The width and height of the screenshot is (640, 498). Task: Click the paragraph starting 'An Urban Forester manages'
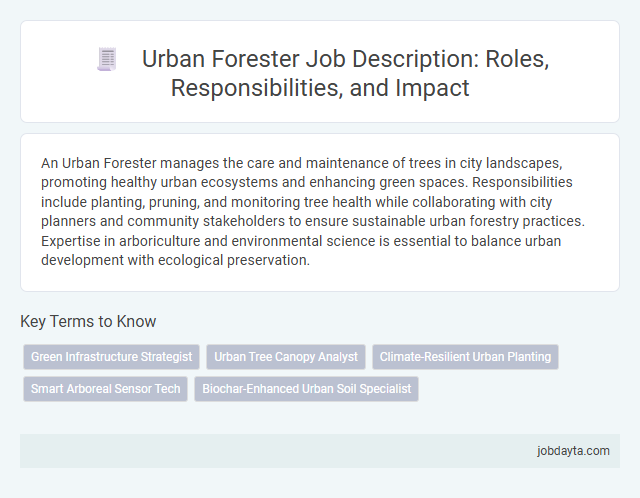313,211
